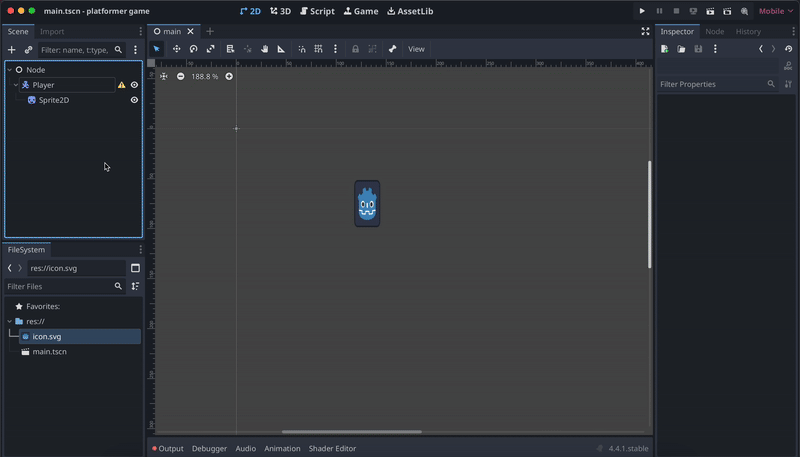Collapse the res:// folder
This screenshot has height=457, width=800.
click(9, 321)
